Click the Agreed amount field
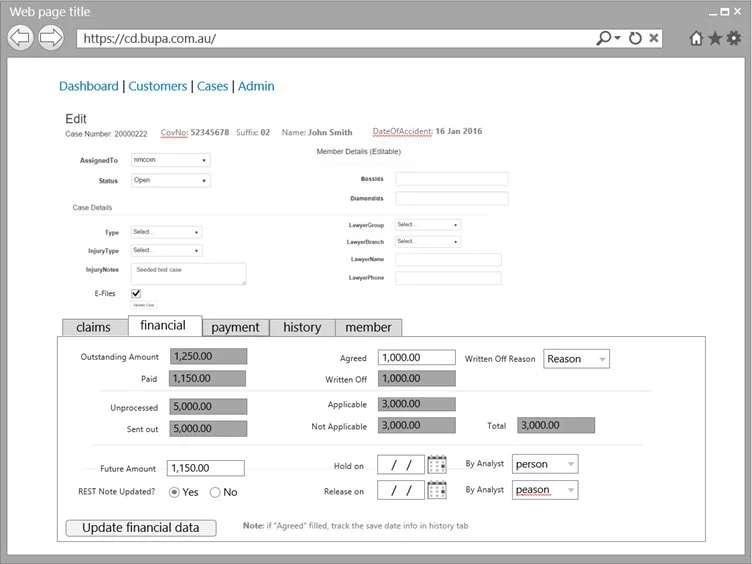The height and width of the screenshot is (564, 752). click(x=417, y=357)
